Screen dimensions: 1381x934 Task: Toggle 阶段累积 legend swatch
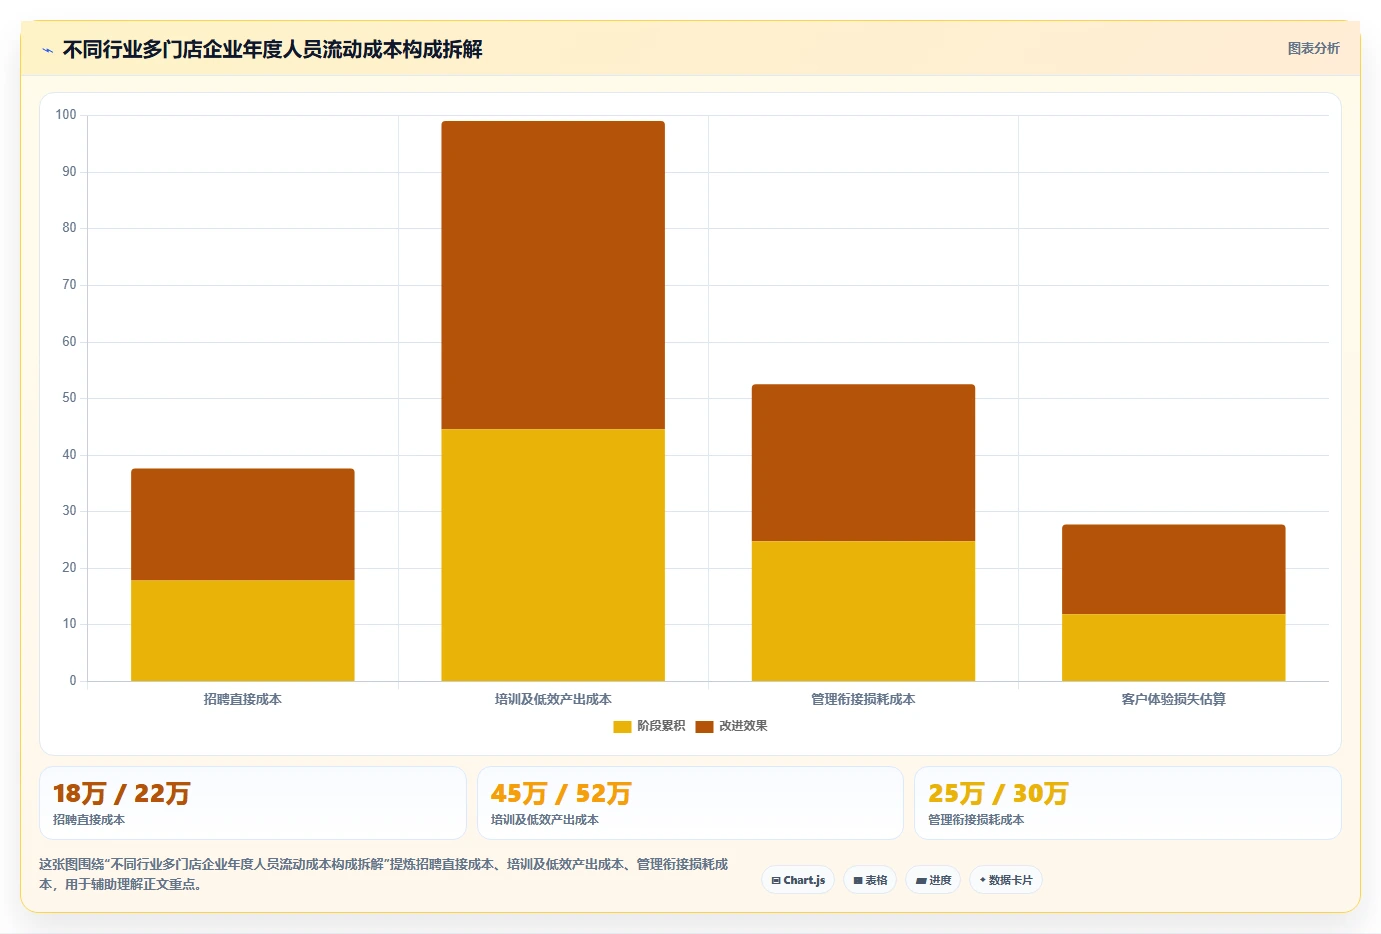622,726
